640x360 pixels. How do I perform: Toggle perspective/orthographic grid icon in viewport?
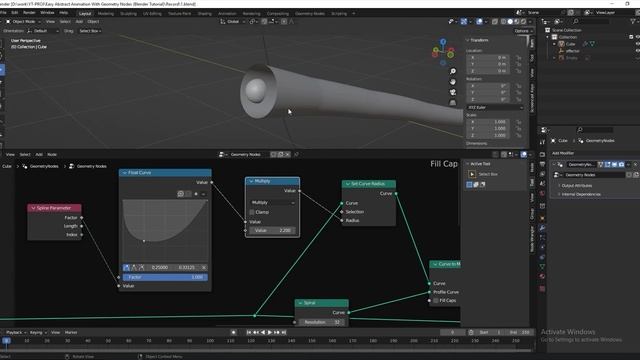[x=453, y=103]
